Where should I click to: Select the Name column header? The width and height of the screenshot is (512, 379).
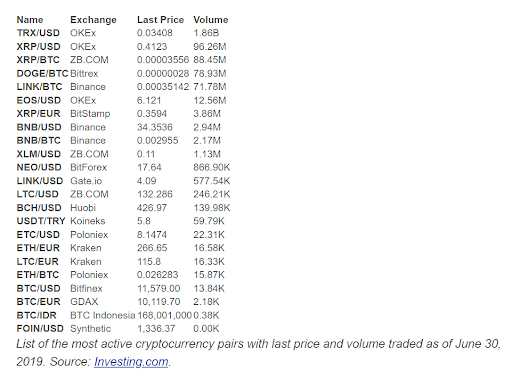point(30,20)
